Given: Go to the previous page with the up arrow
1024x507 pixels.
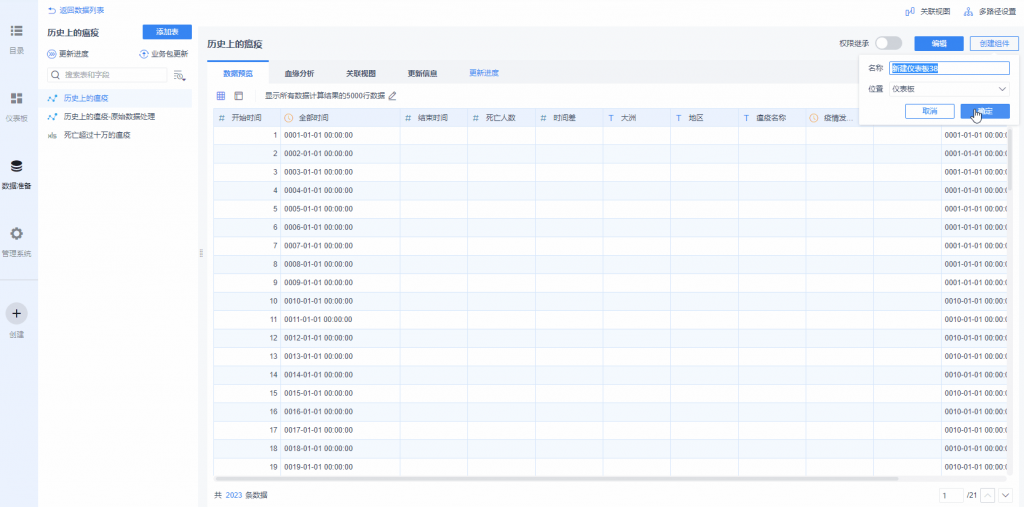Looking at the screenshot, I should [988, 495].
